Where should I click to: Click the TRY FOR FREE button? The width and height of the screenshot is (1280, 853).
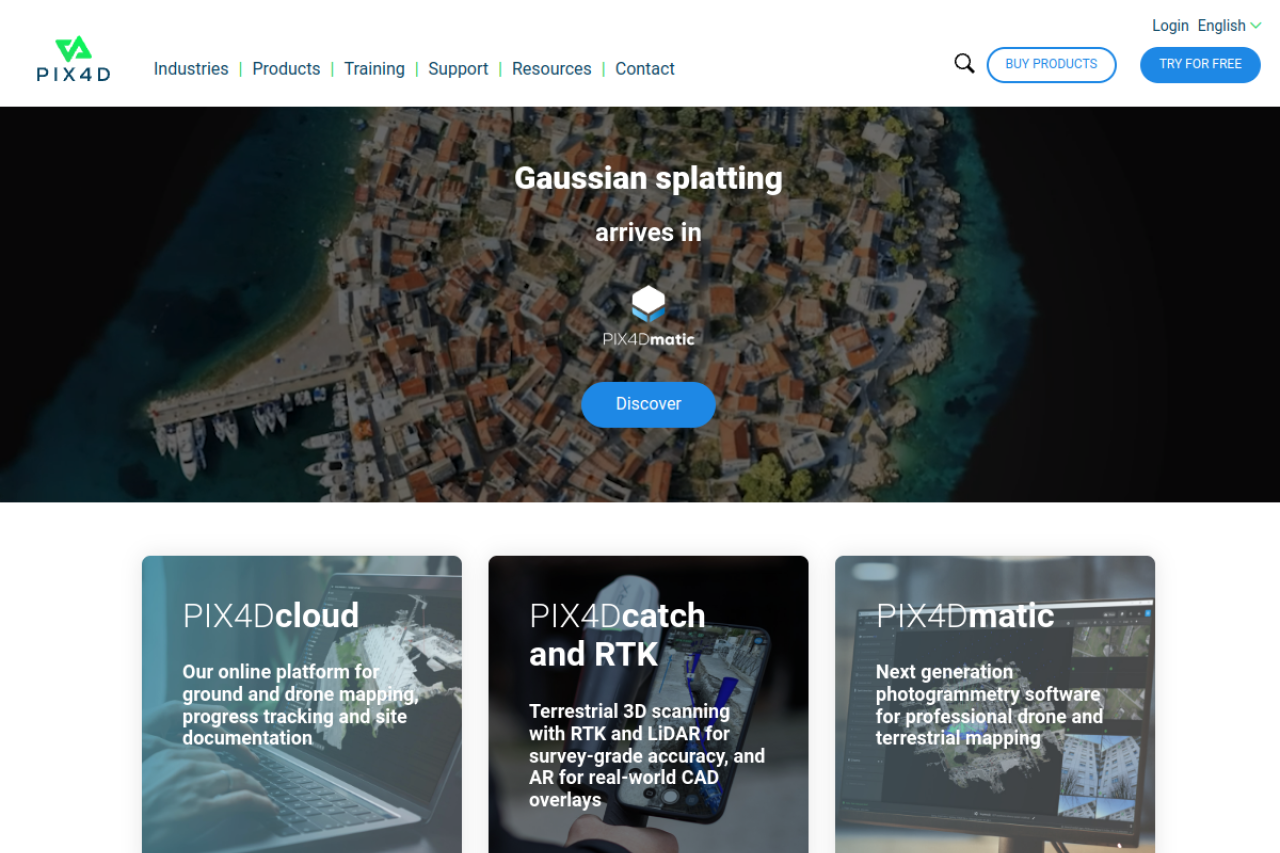1200,65
